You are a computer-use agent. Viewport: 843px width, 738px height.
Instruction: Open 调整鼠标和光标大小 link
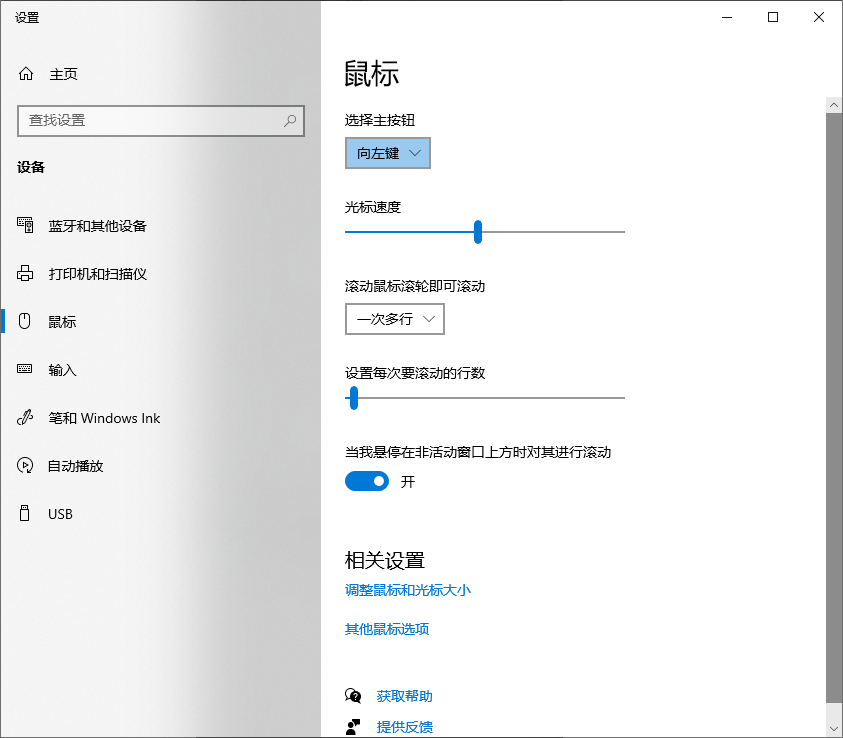tap(407, 590)
